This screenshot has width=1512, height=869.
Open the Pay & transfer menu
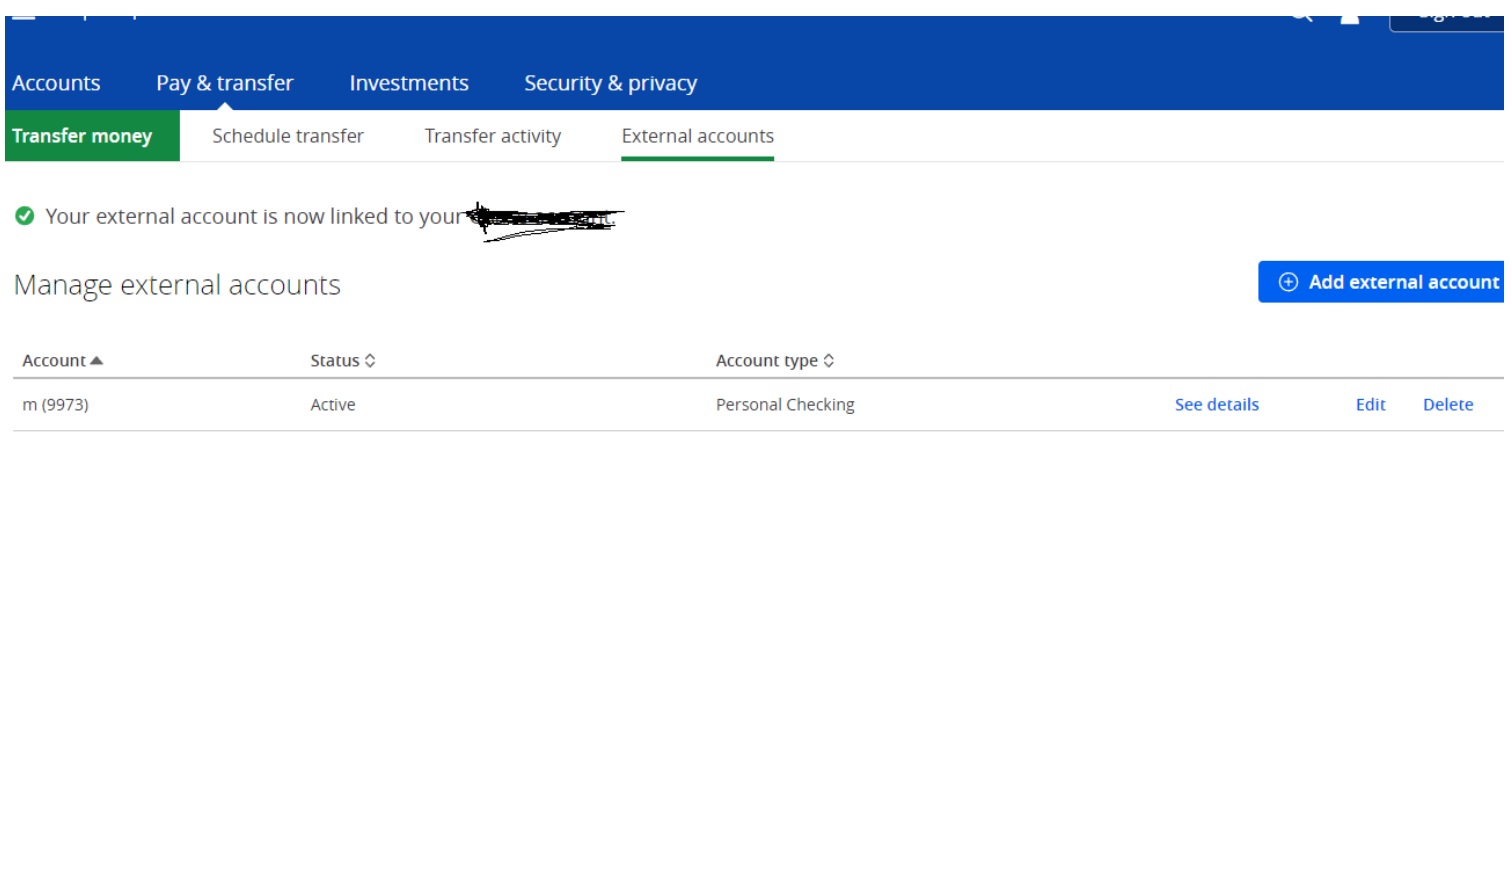coord(224,83)
